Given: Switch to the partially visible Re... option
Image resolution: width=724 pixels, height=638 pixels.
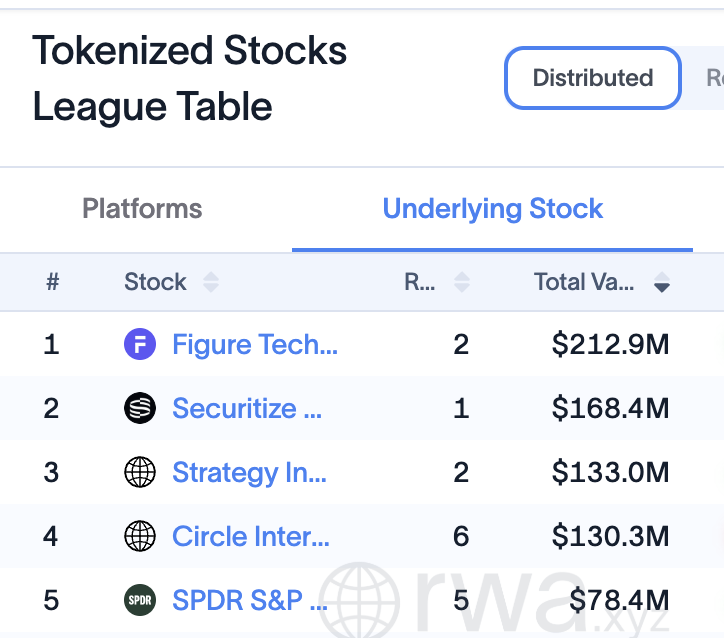Looking at the screenshot, I should [714, 78].
